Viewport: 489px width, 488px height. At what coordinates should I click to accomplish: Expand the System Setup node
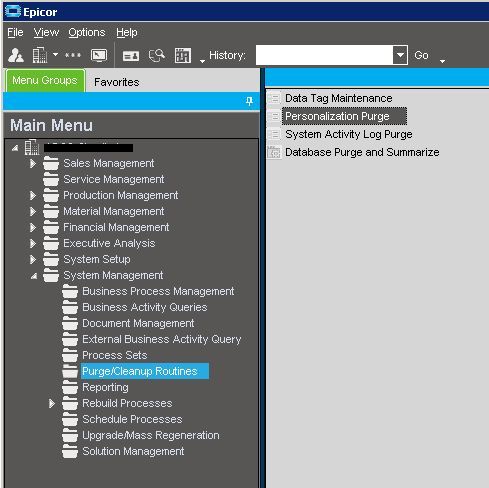pos(33,259)
